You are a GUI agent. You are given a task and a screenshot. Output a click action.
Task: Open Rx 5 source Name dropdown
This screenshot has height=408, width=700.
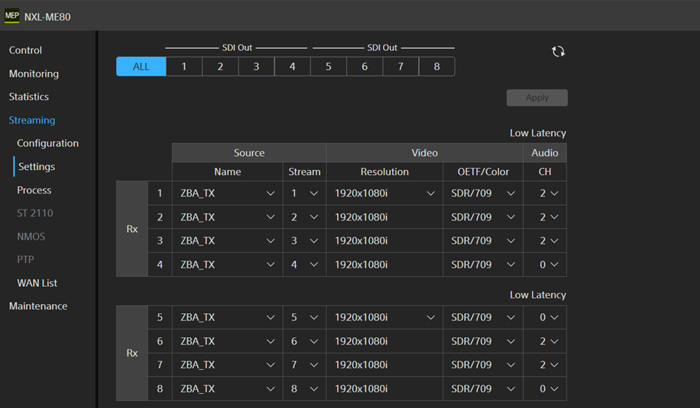[227, 317]
